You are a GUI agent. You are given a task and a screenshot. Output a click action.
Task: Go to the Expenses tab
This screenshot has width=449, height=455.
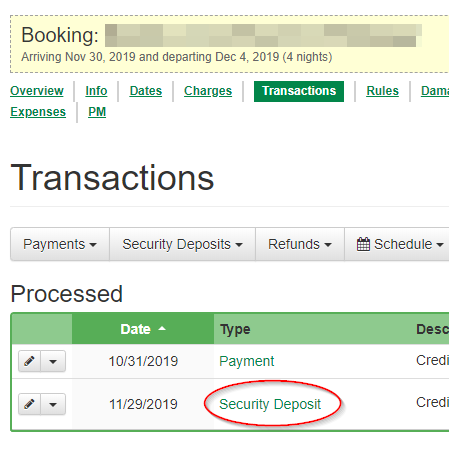click(38, 112)
